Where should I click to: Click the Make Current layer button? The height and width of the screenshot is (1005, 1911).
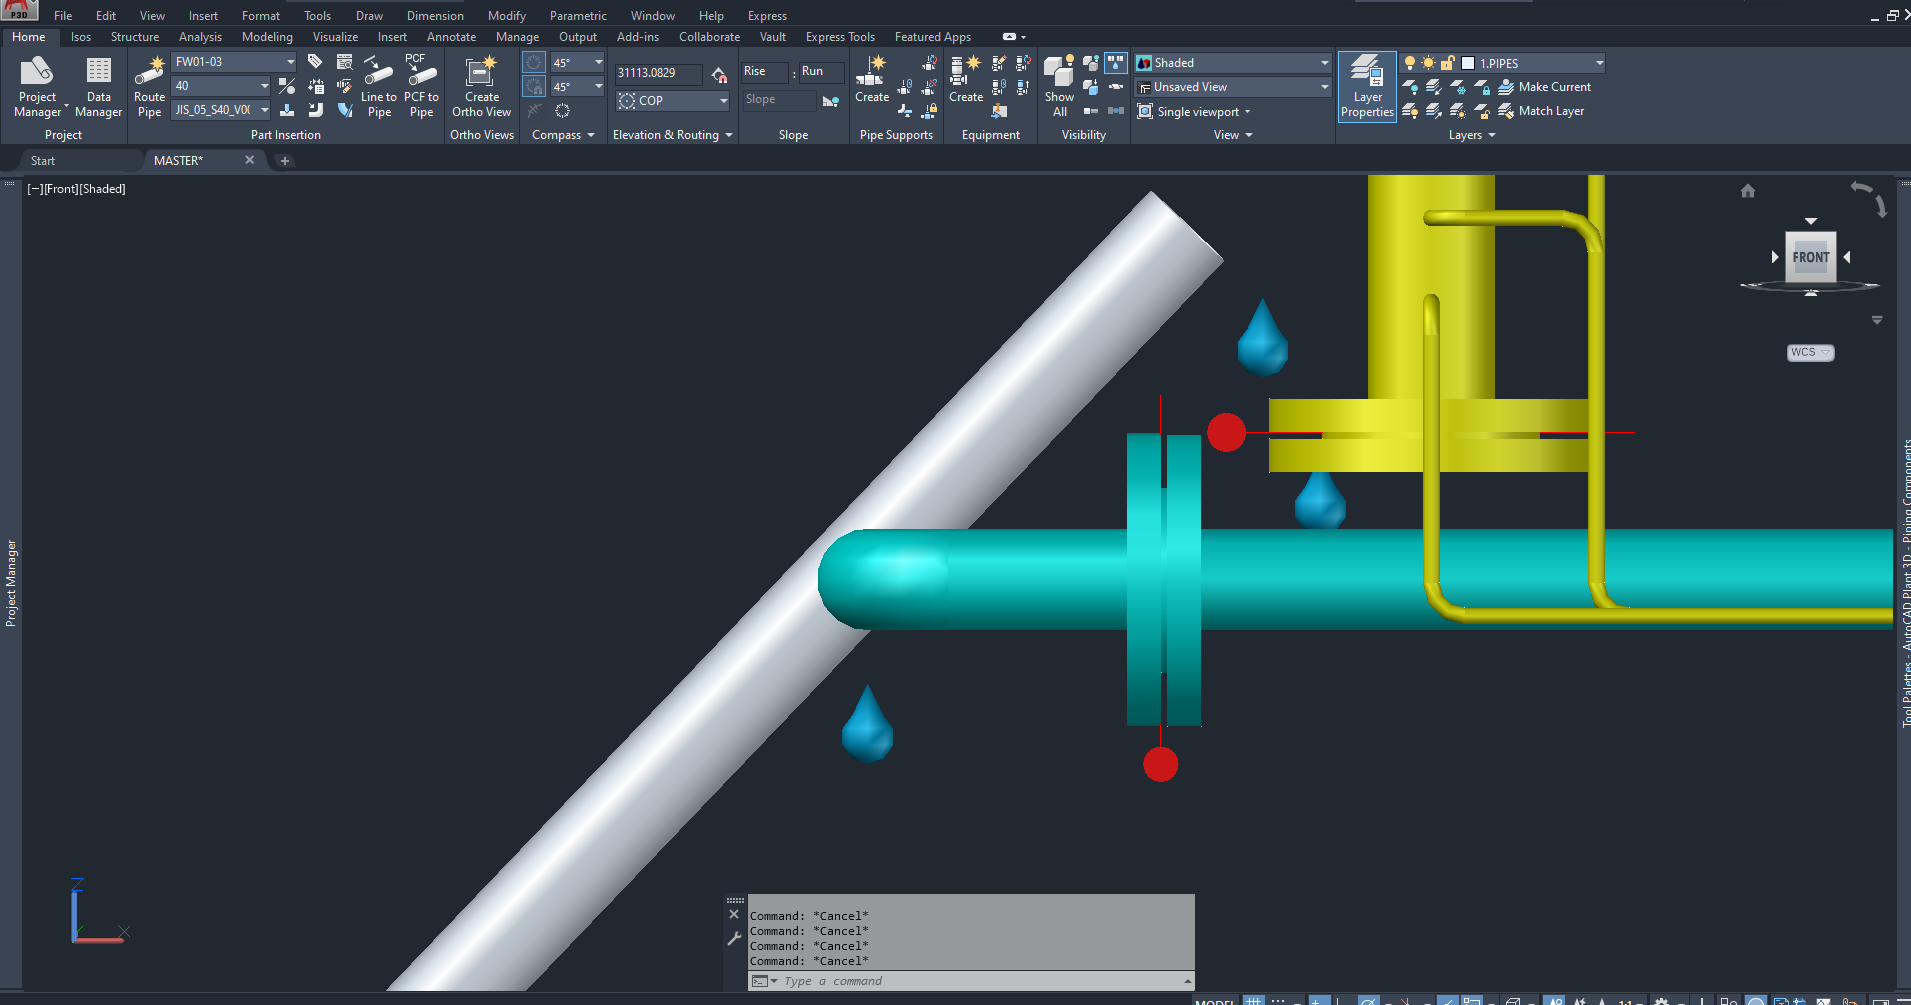pyautogui.click(x=1545, y=87)
